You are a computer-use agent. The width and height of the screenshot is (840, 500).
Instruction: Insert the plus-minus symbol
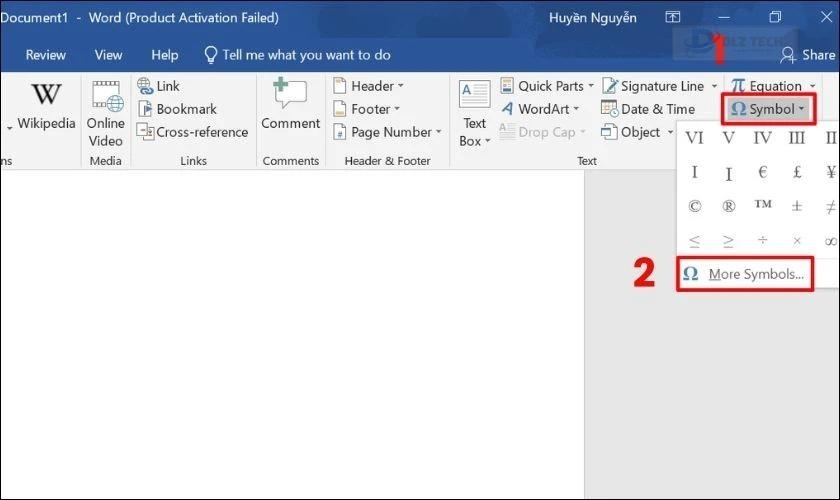coord(797,206)
